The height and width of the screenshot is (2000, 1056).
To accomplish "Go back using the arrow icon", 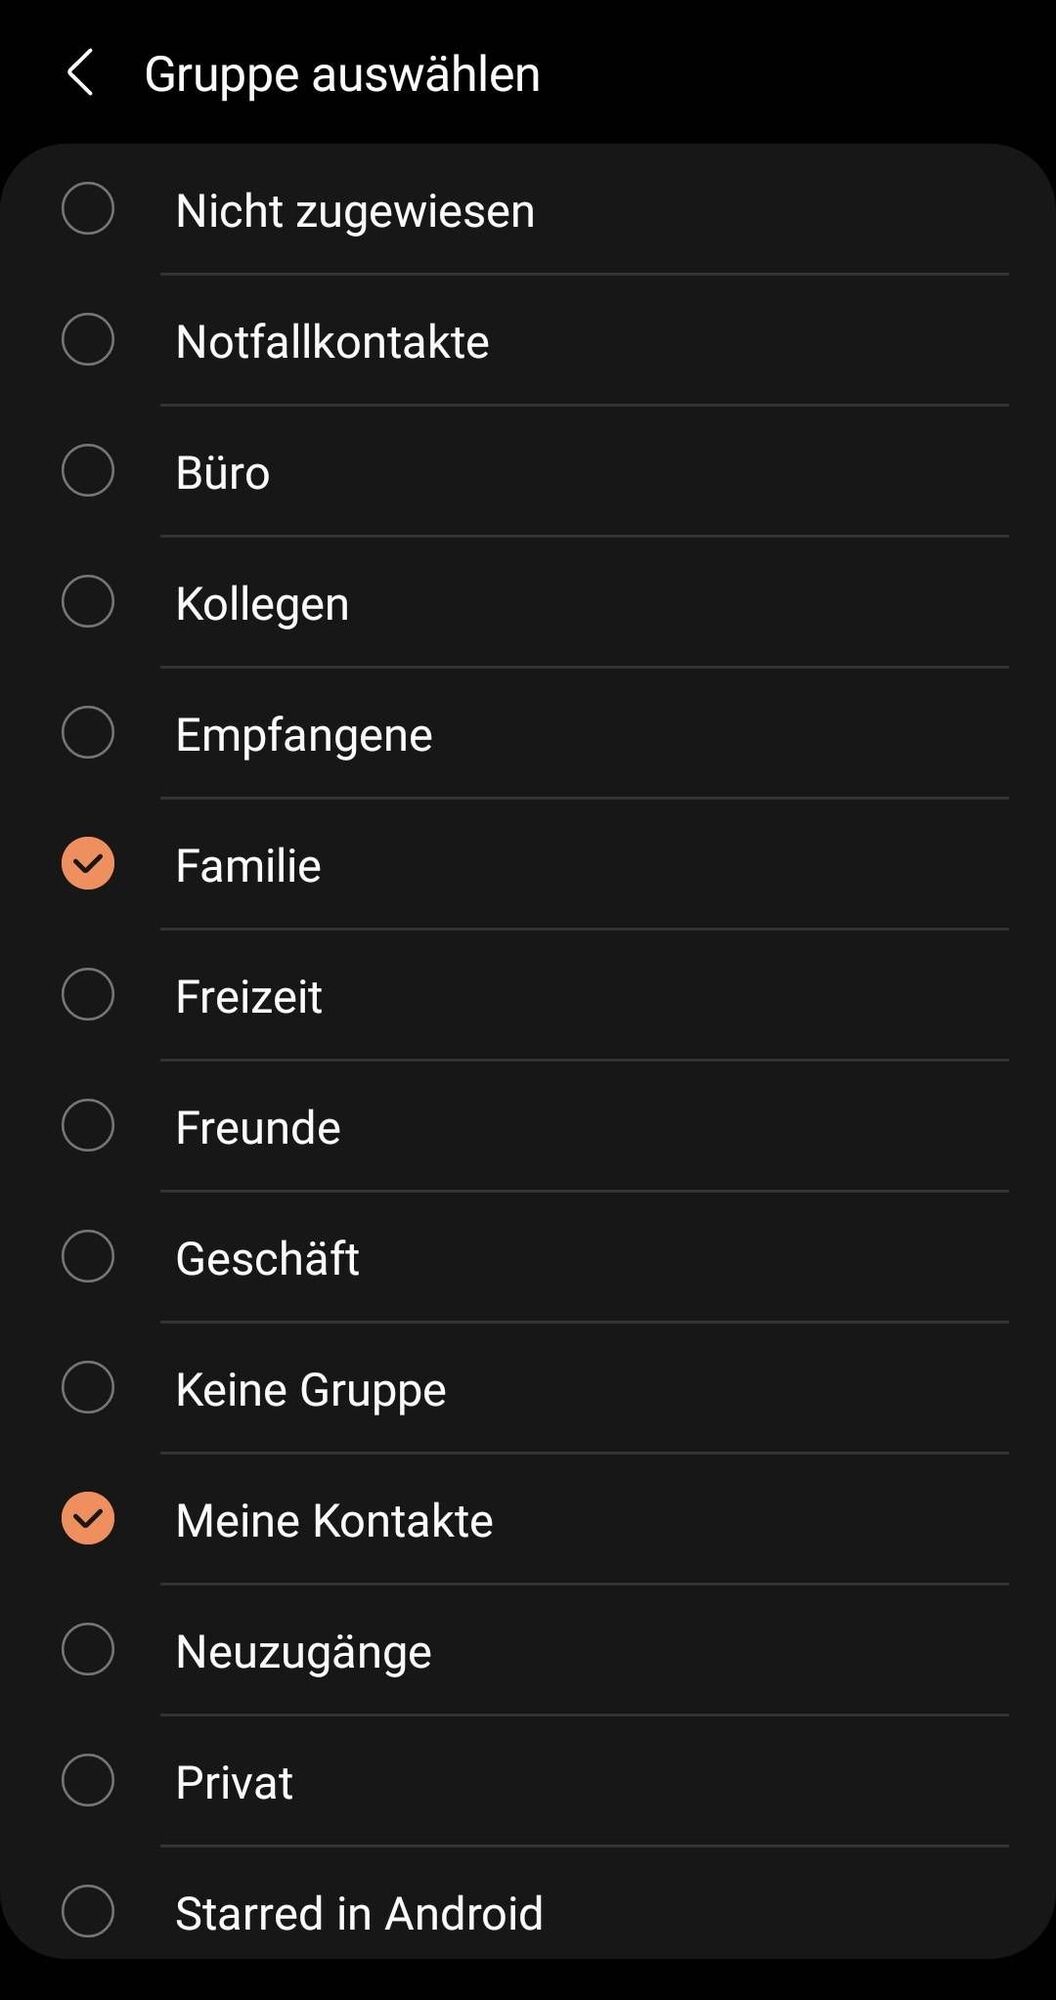I will [80, 73].
